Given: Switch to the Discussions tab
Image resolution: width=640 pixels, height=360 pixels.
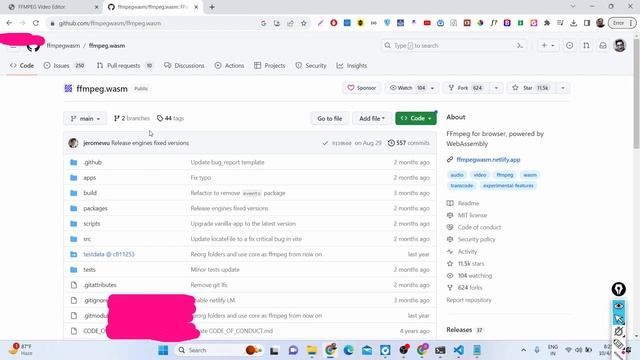Looking at the screenshot, I should [184, 65].
